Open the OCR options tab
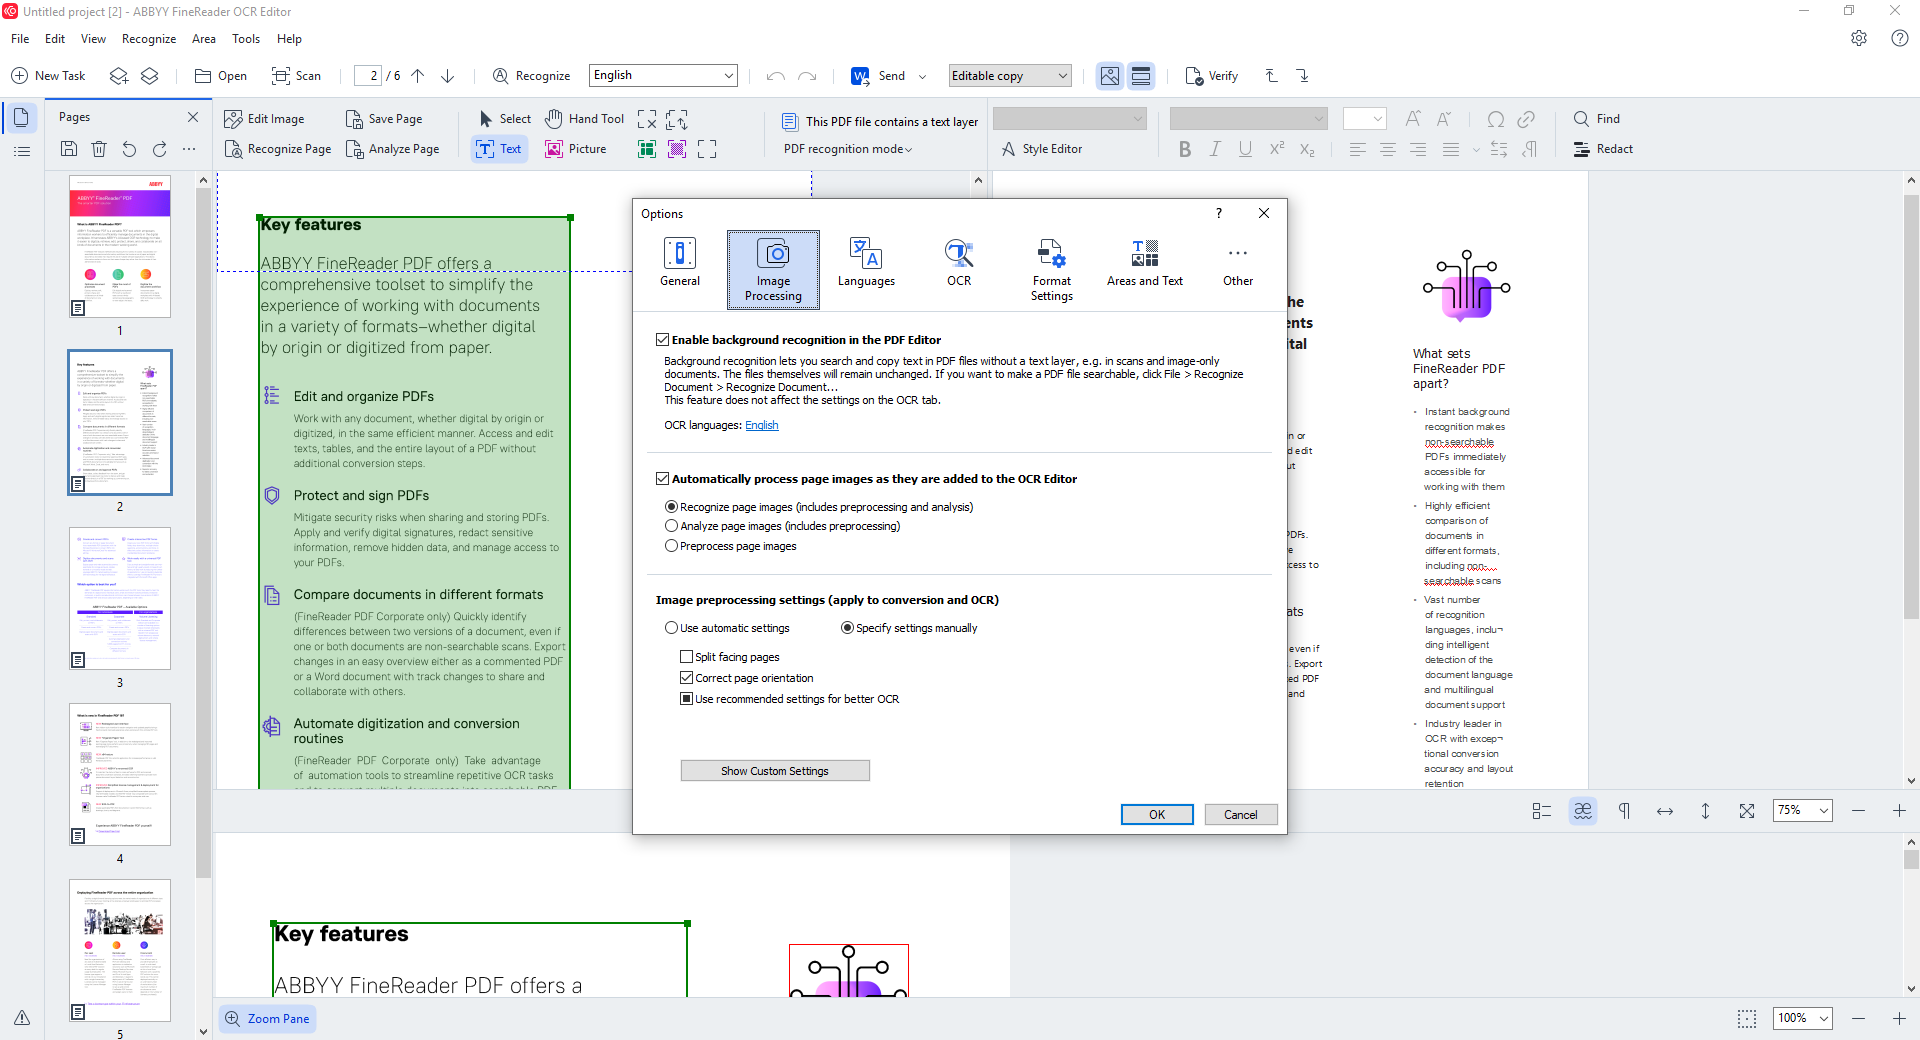This screenshot has width=1920, height=1040. [959, 264]
